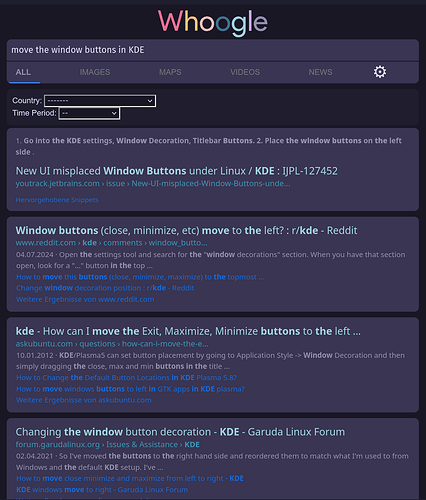Open the Reddit r/kde window buttons result
The height and width of the screenshot is (500, 426).
(186, 230)
